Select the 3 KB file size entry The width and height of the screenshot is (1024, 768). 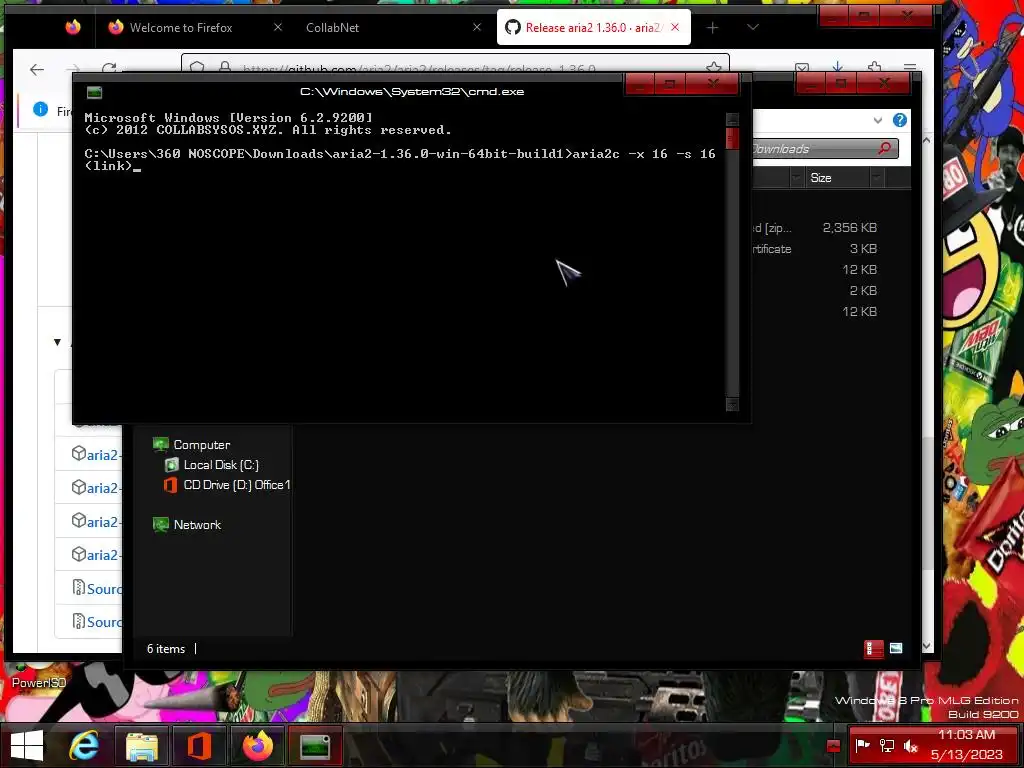coord(863,249)
